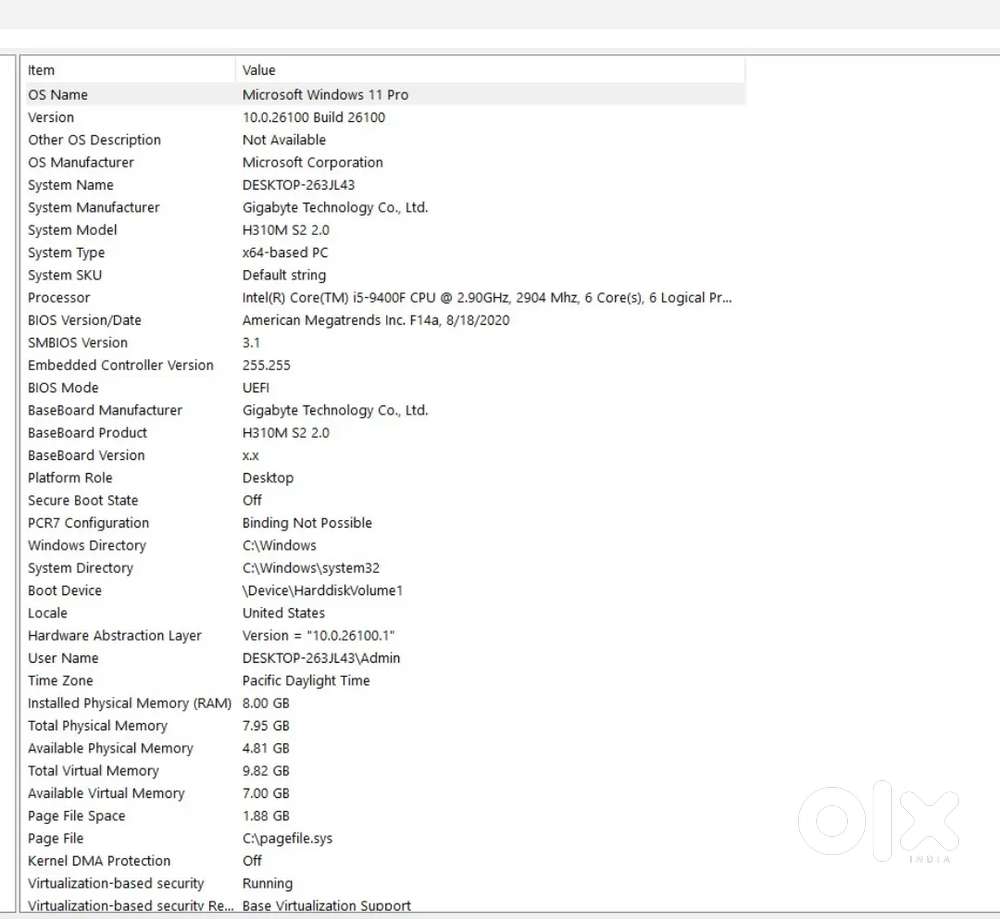The height and width of the screenshot is (919, 1000).
Task: Select the Page File Space row
Action: (77, 816)
